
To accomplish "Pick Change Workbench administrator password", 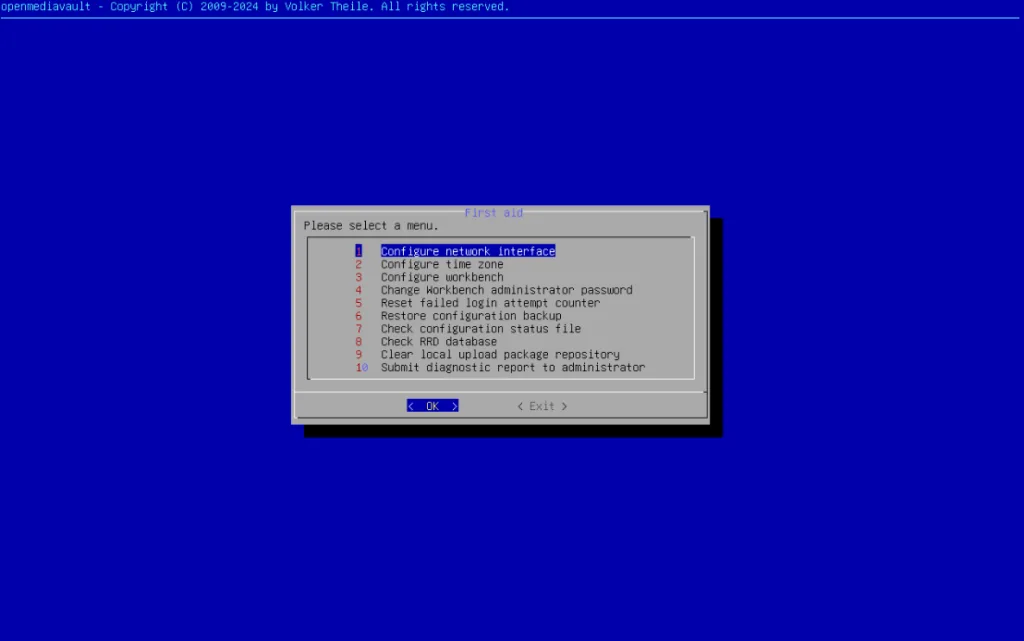I will (x=506, y=290).
